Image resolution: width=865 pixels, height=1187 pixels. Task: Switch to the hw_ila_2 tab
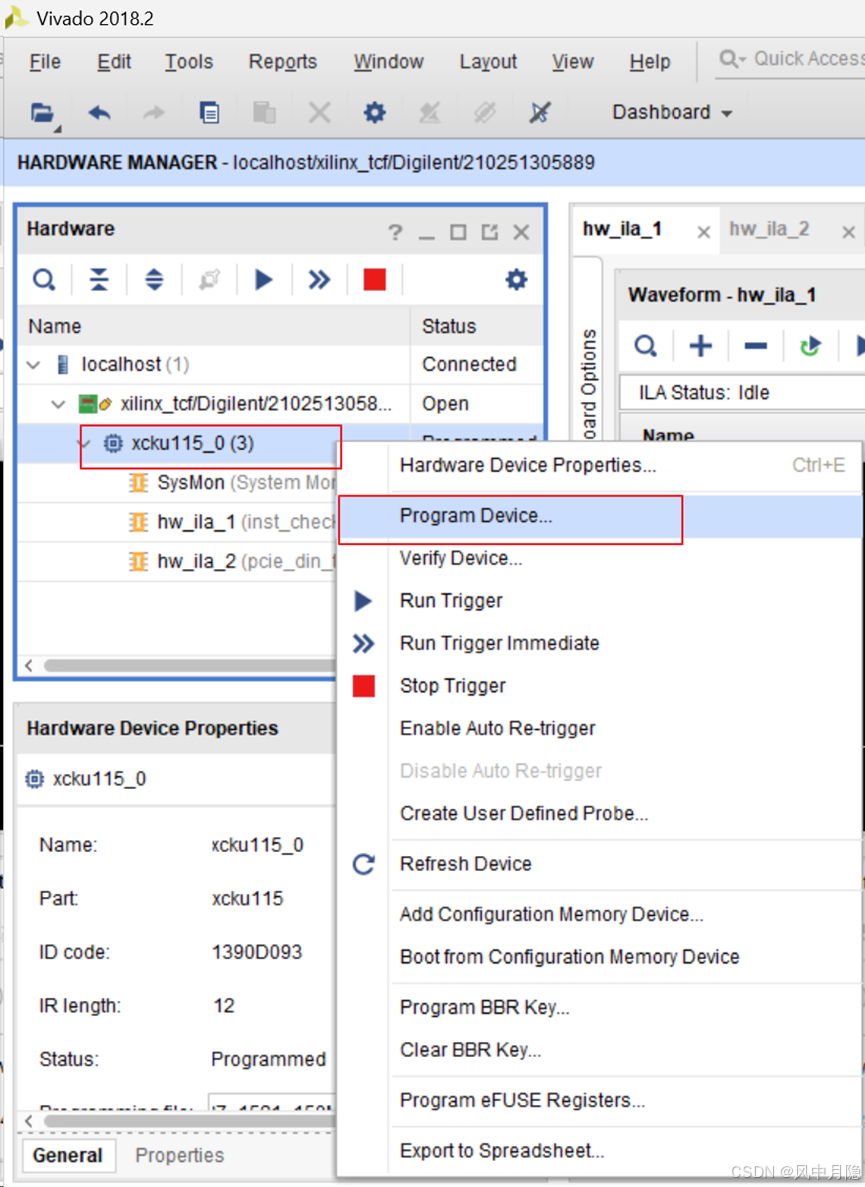(x=769, y=229)
